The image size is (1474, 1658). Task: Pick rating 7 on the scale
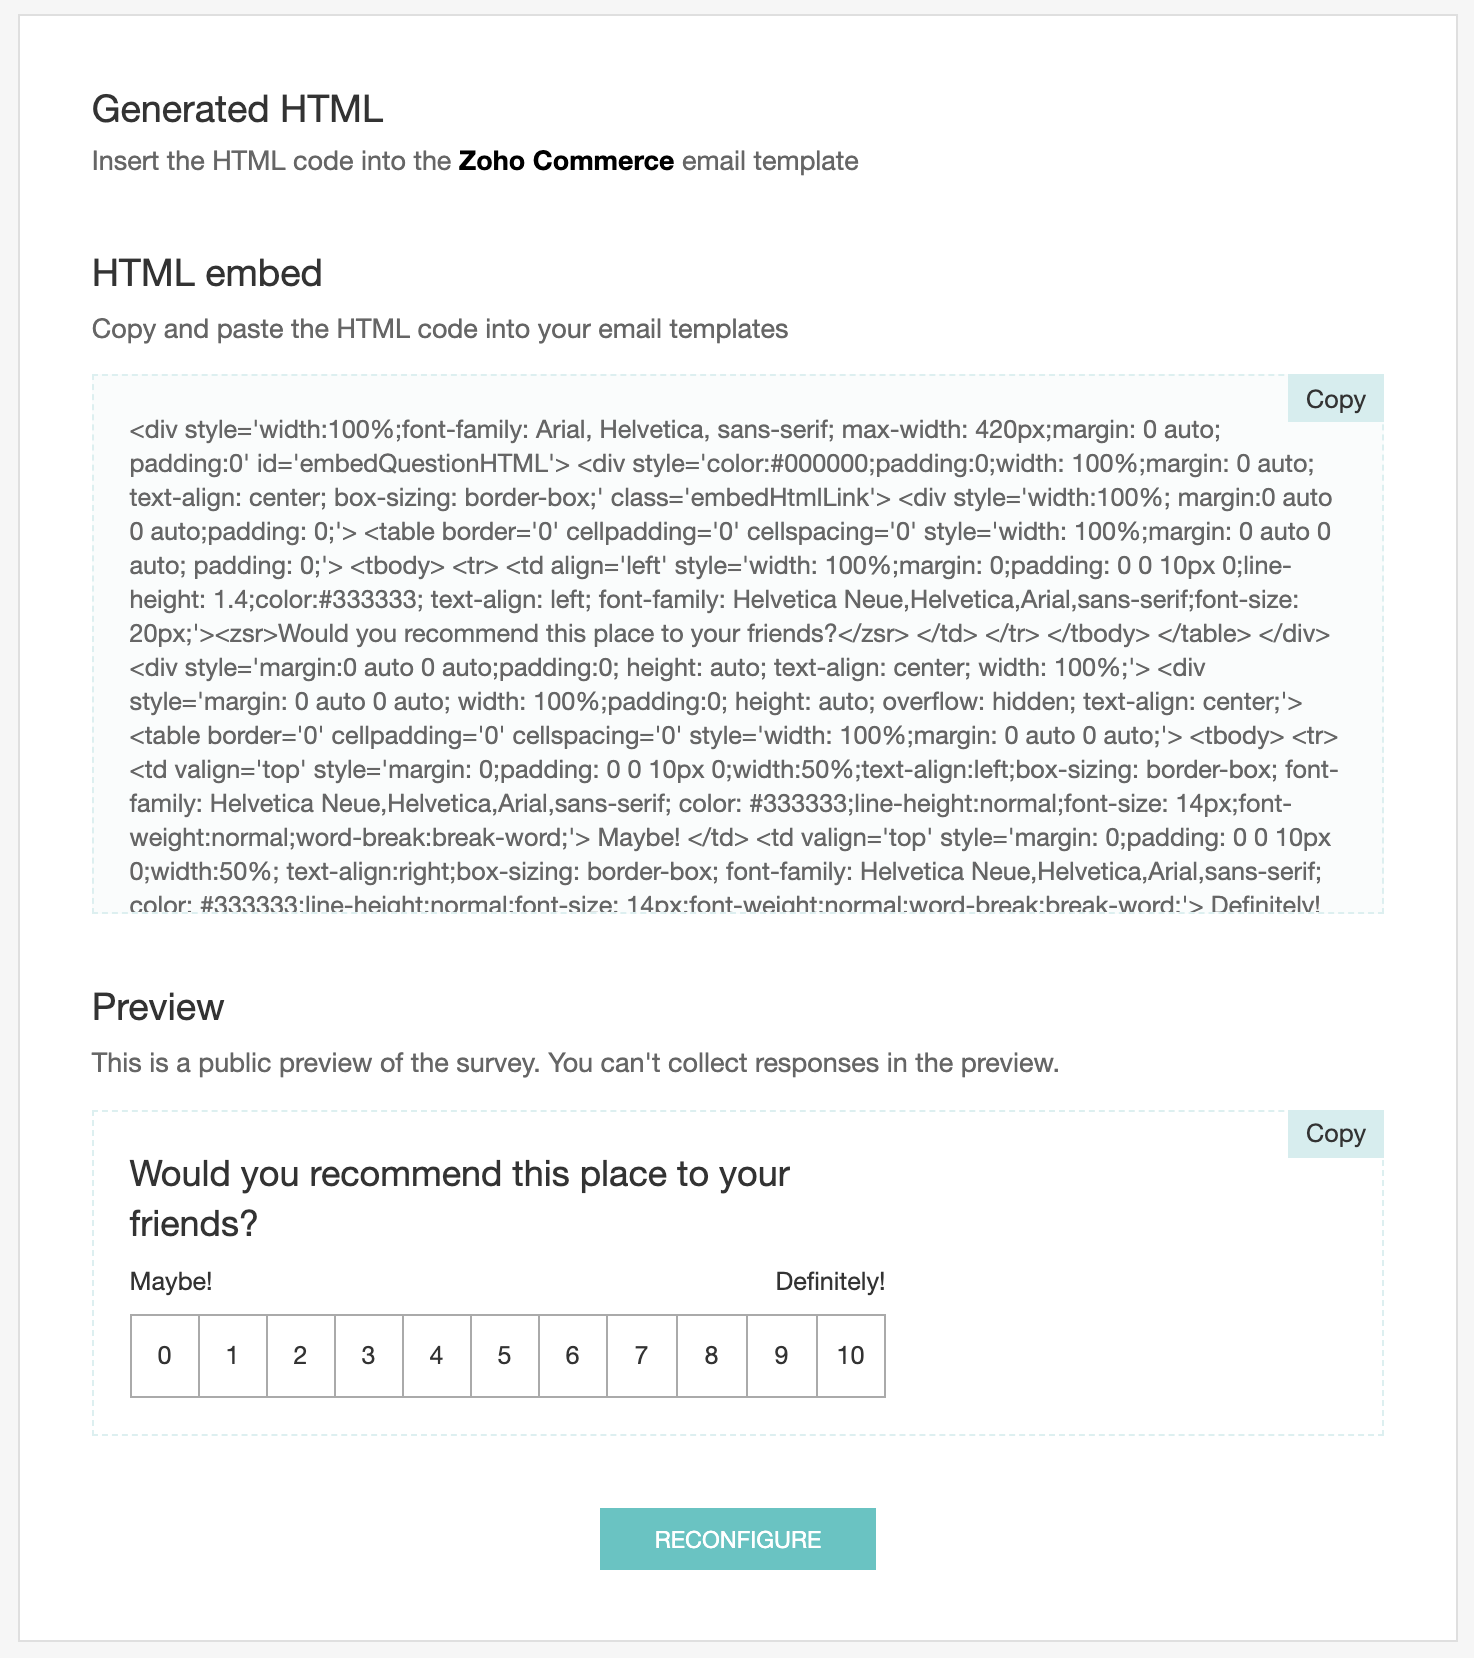click(642, 1355)
